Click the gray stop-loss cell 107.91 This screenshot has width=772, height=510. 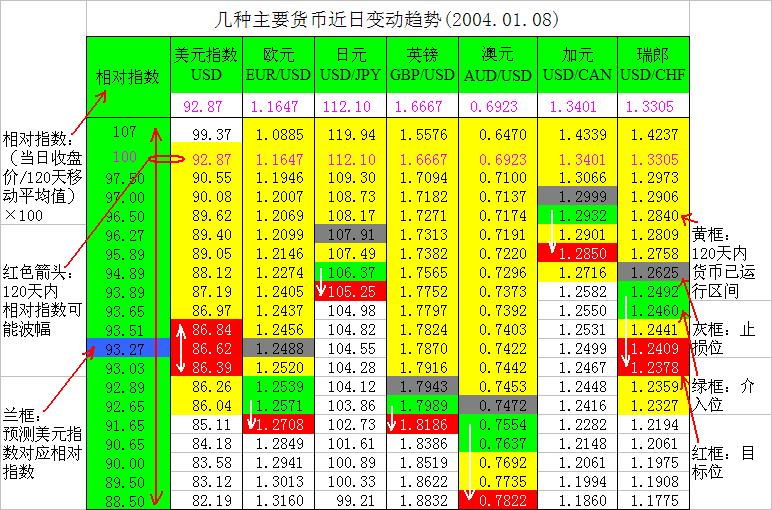[351, 234]
